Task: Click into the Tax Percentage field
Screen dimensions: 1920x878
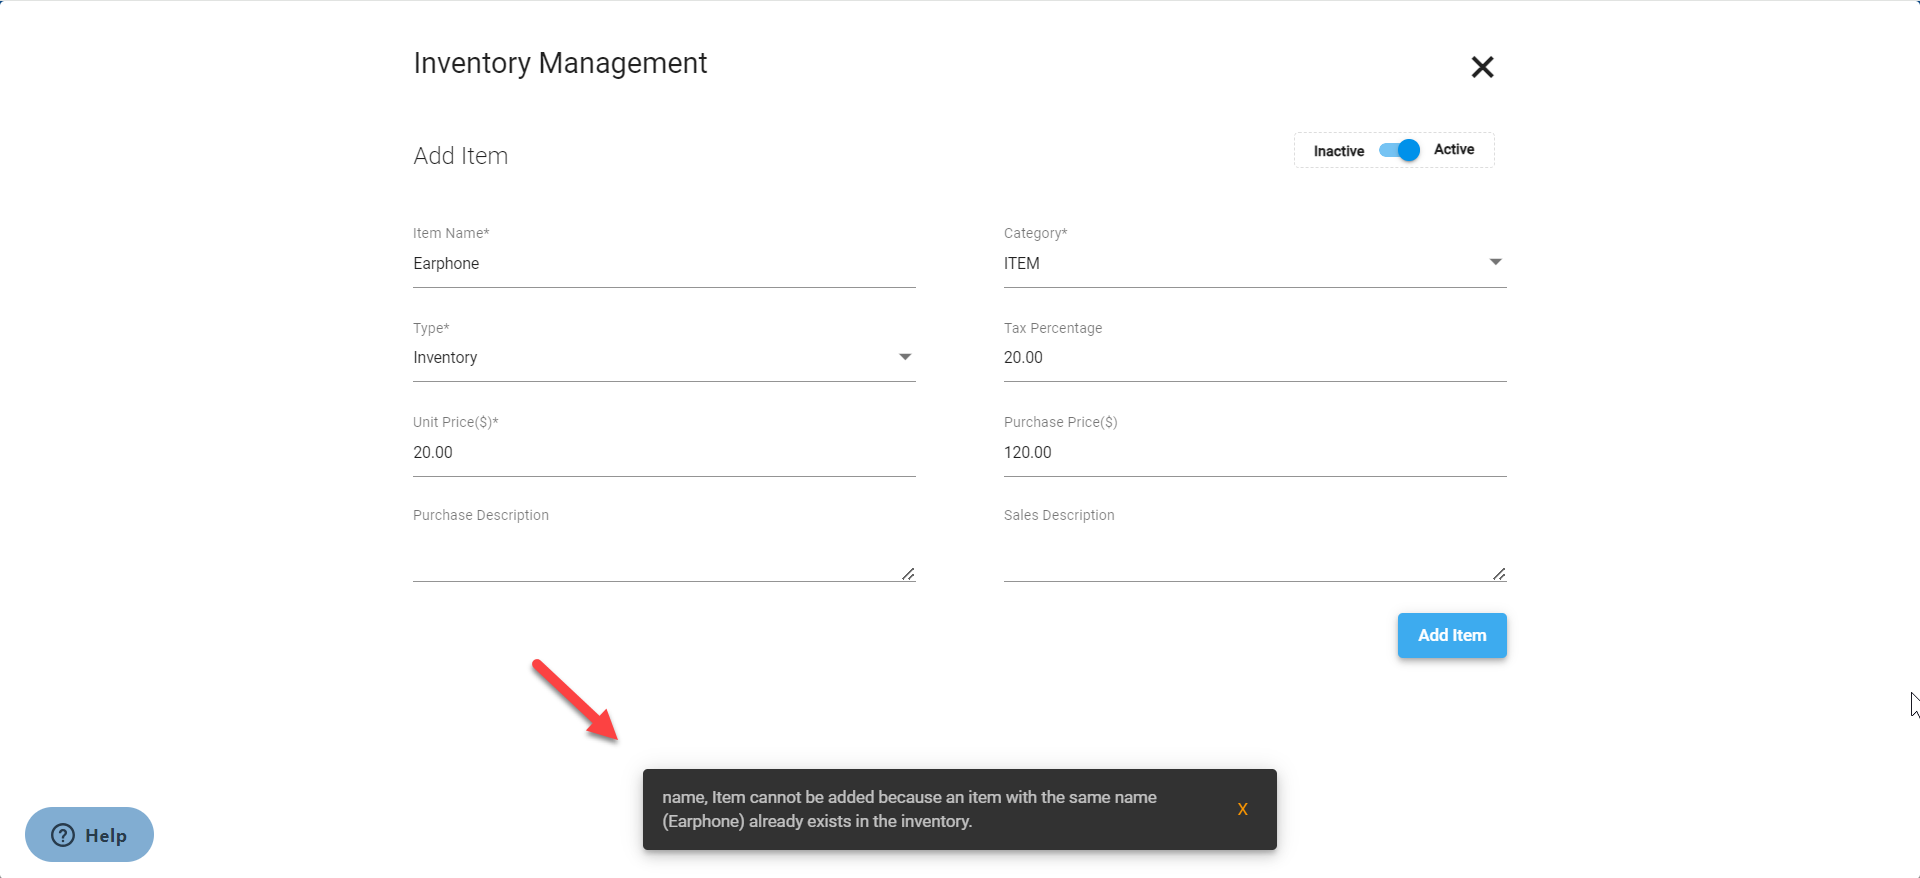Action: [1254, 358]
